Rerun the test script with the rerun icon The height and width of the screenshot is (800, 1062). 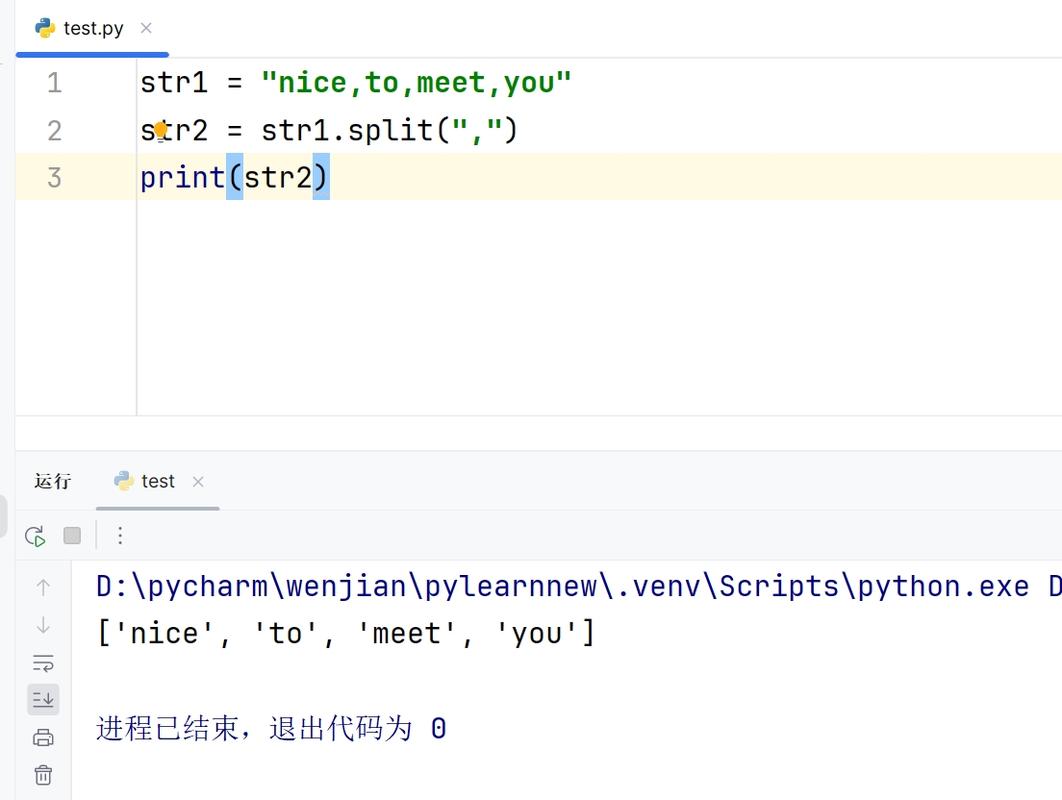tap(33, 535)
